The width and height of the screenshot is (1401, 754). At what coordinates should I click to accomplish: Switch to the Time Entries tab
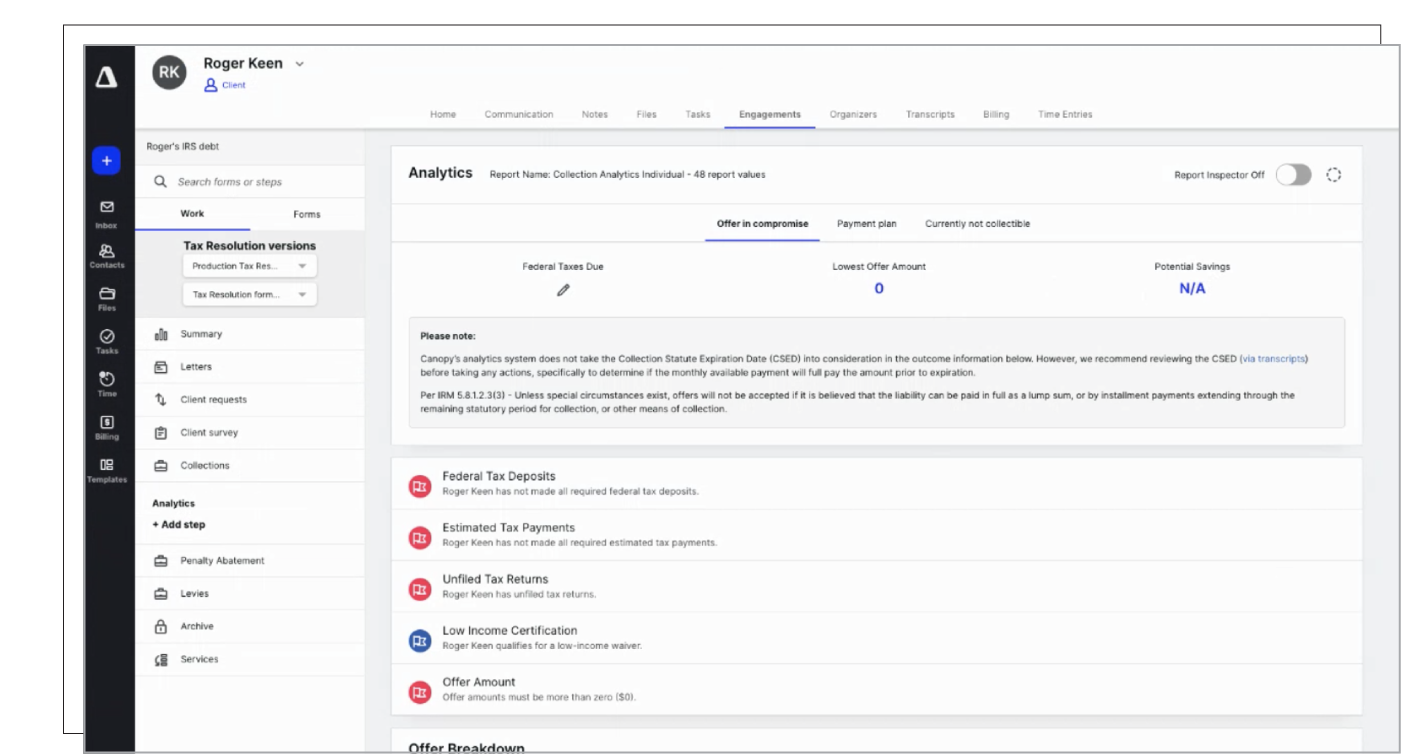click(x=1065, y=114)
